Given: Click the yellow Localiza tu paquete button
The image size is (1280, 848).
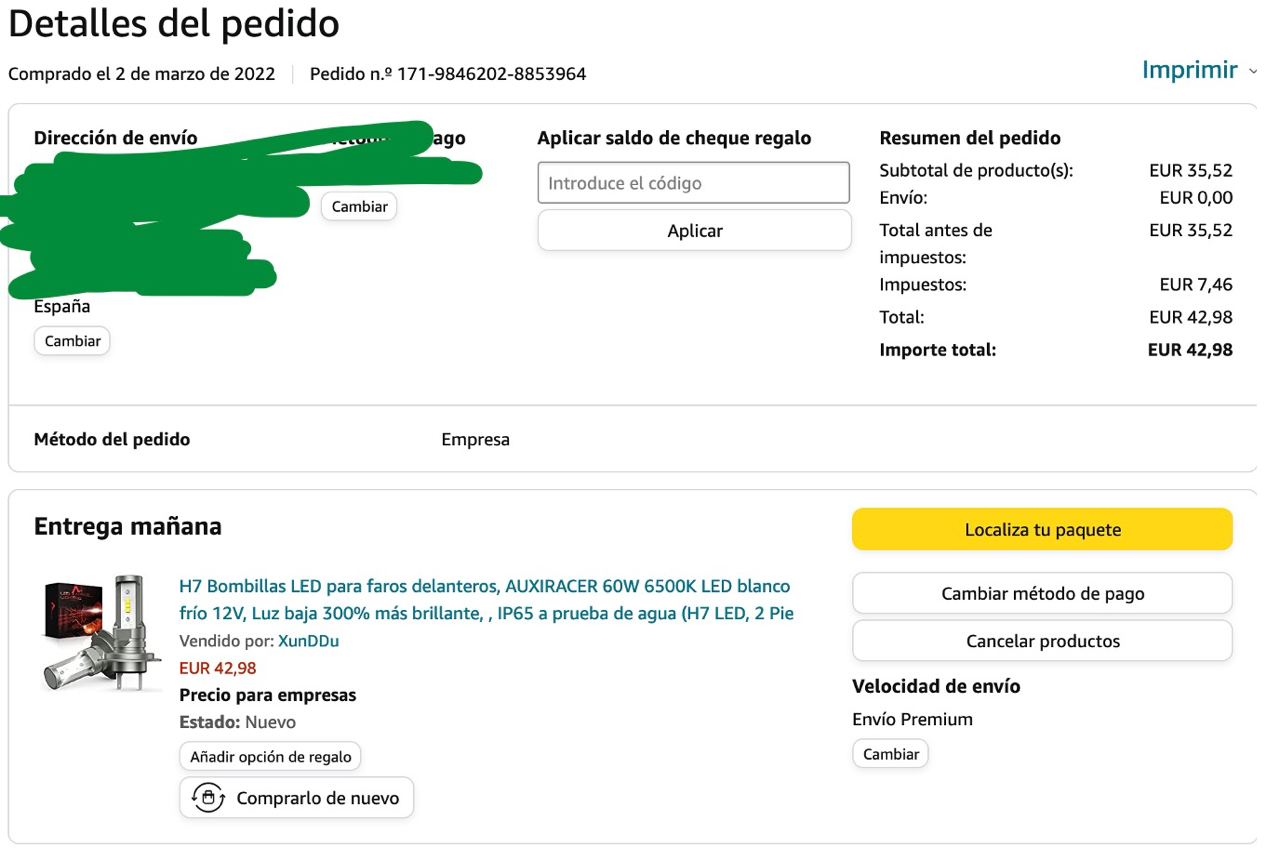Looking at the screenshot, I should (1042, 530).
